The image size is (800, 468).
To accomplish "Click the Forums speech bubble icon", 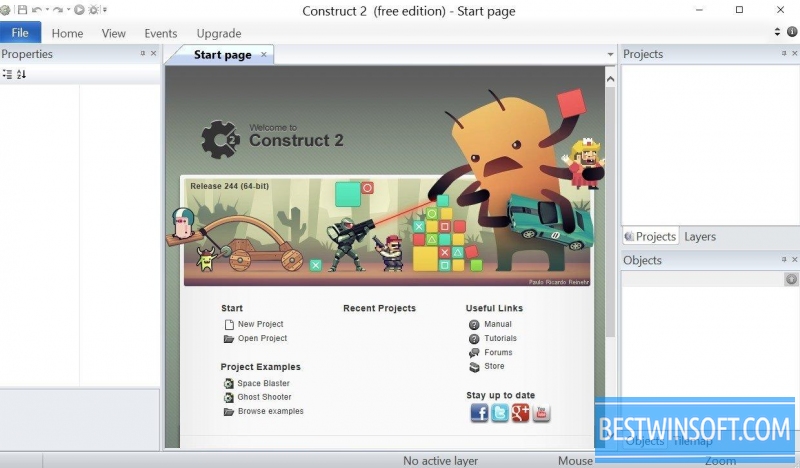I will coord(474,353).
